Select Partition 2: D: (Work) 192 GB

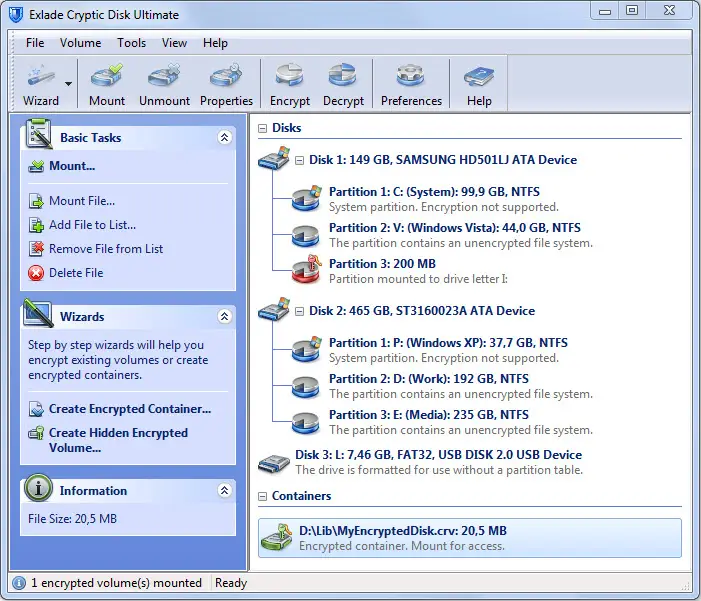[461, 386]
